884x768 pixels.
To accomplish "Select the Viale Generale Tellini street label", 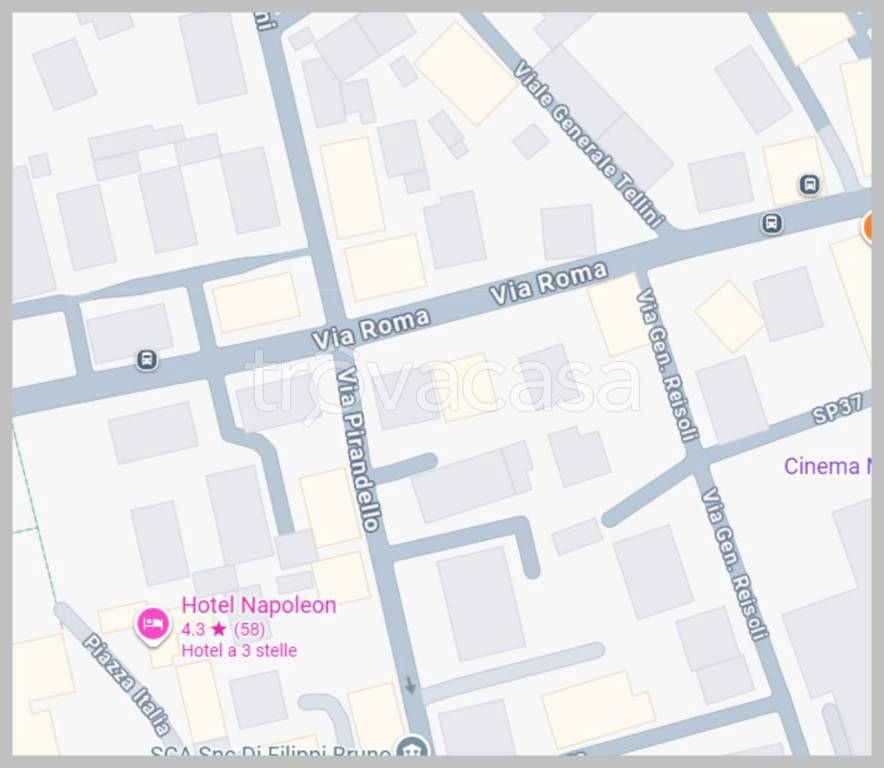I will (589, 145).
